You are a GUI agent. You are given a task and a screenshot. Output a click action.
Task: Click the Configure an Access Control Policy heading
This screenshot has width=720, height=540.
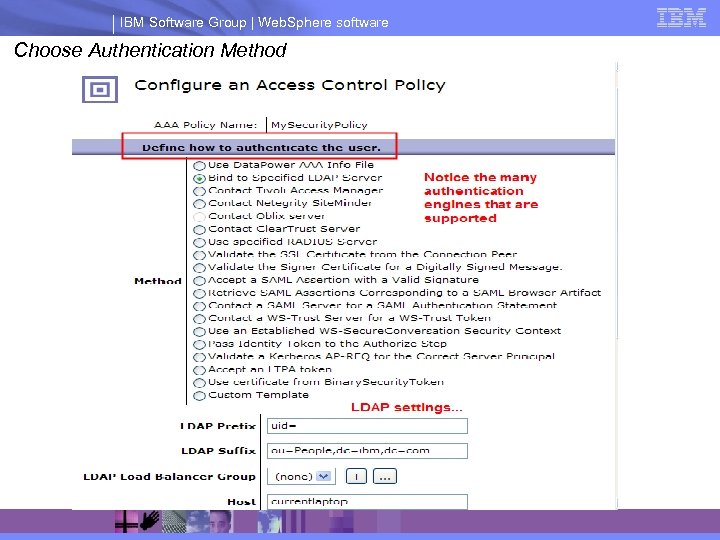click(290, 85)
